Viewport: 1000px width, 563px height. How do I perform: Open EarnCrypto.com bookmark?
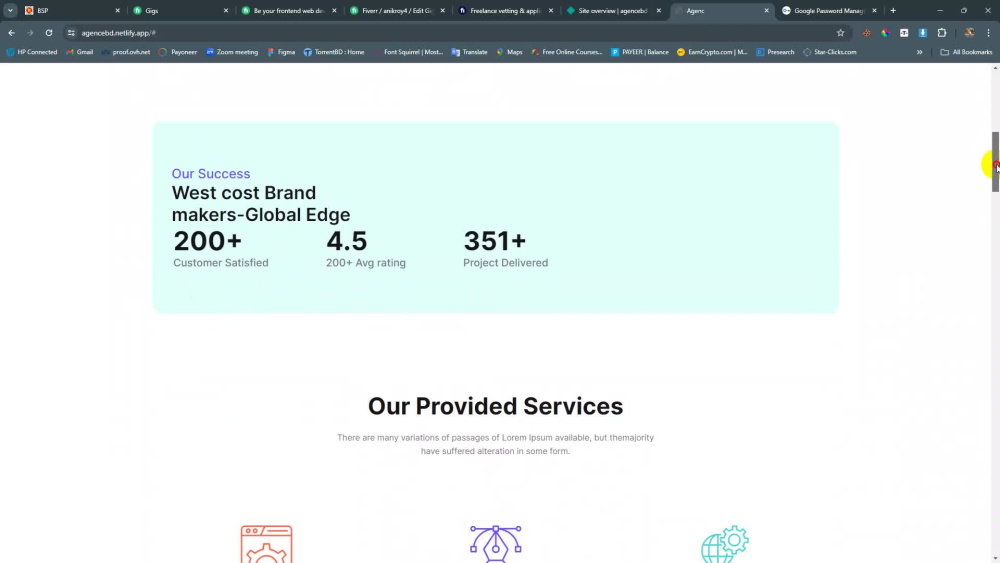(x=712, y=52)
